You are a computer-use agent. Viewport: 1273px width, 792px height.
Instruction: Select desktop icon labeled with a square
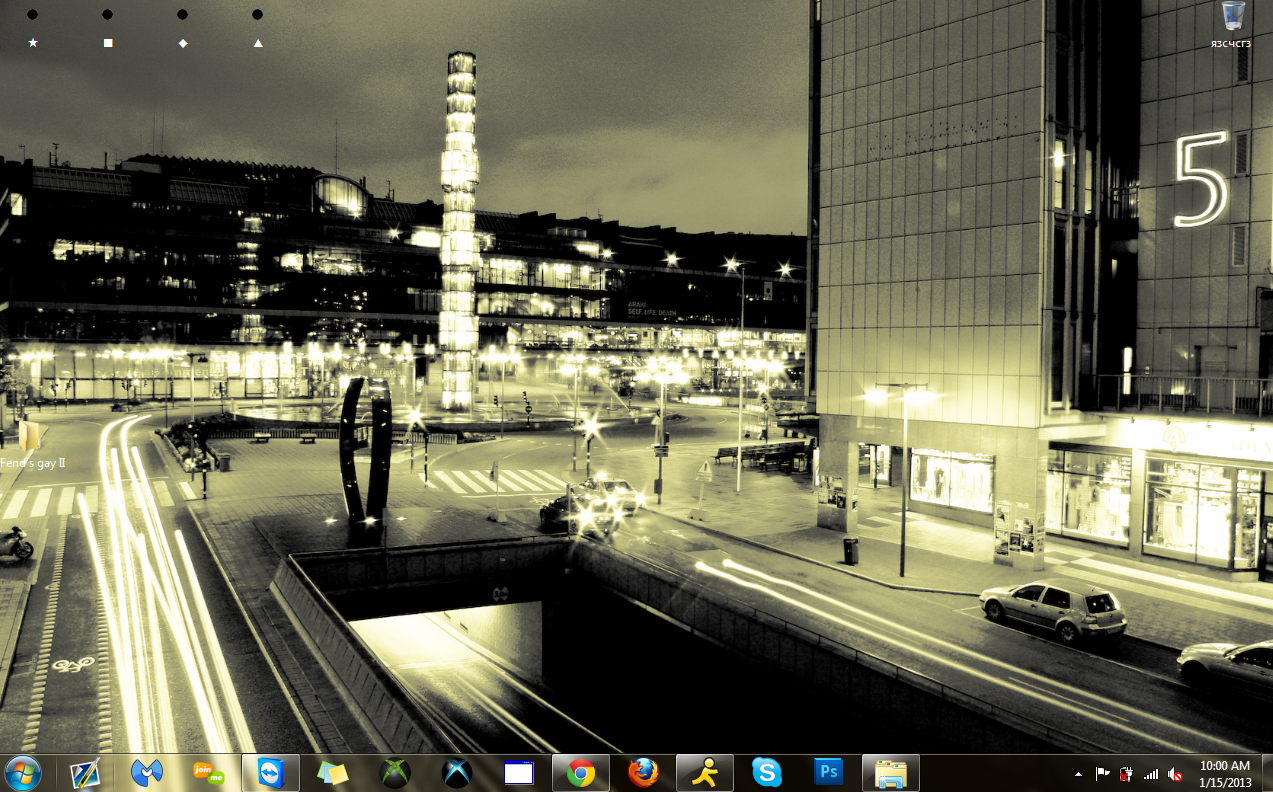click(x=108, y=28)
